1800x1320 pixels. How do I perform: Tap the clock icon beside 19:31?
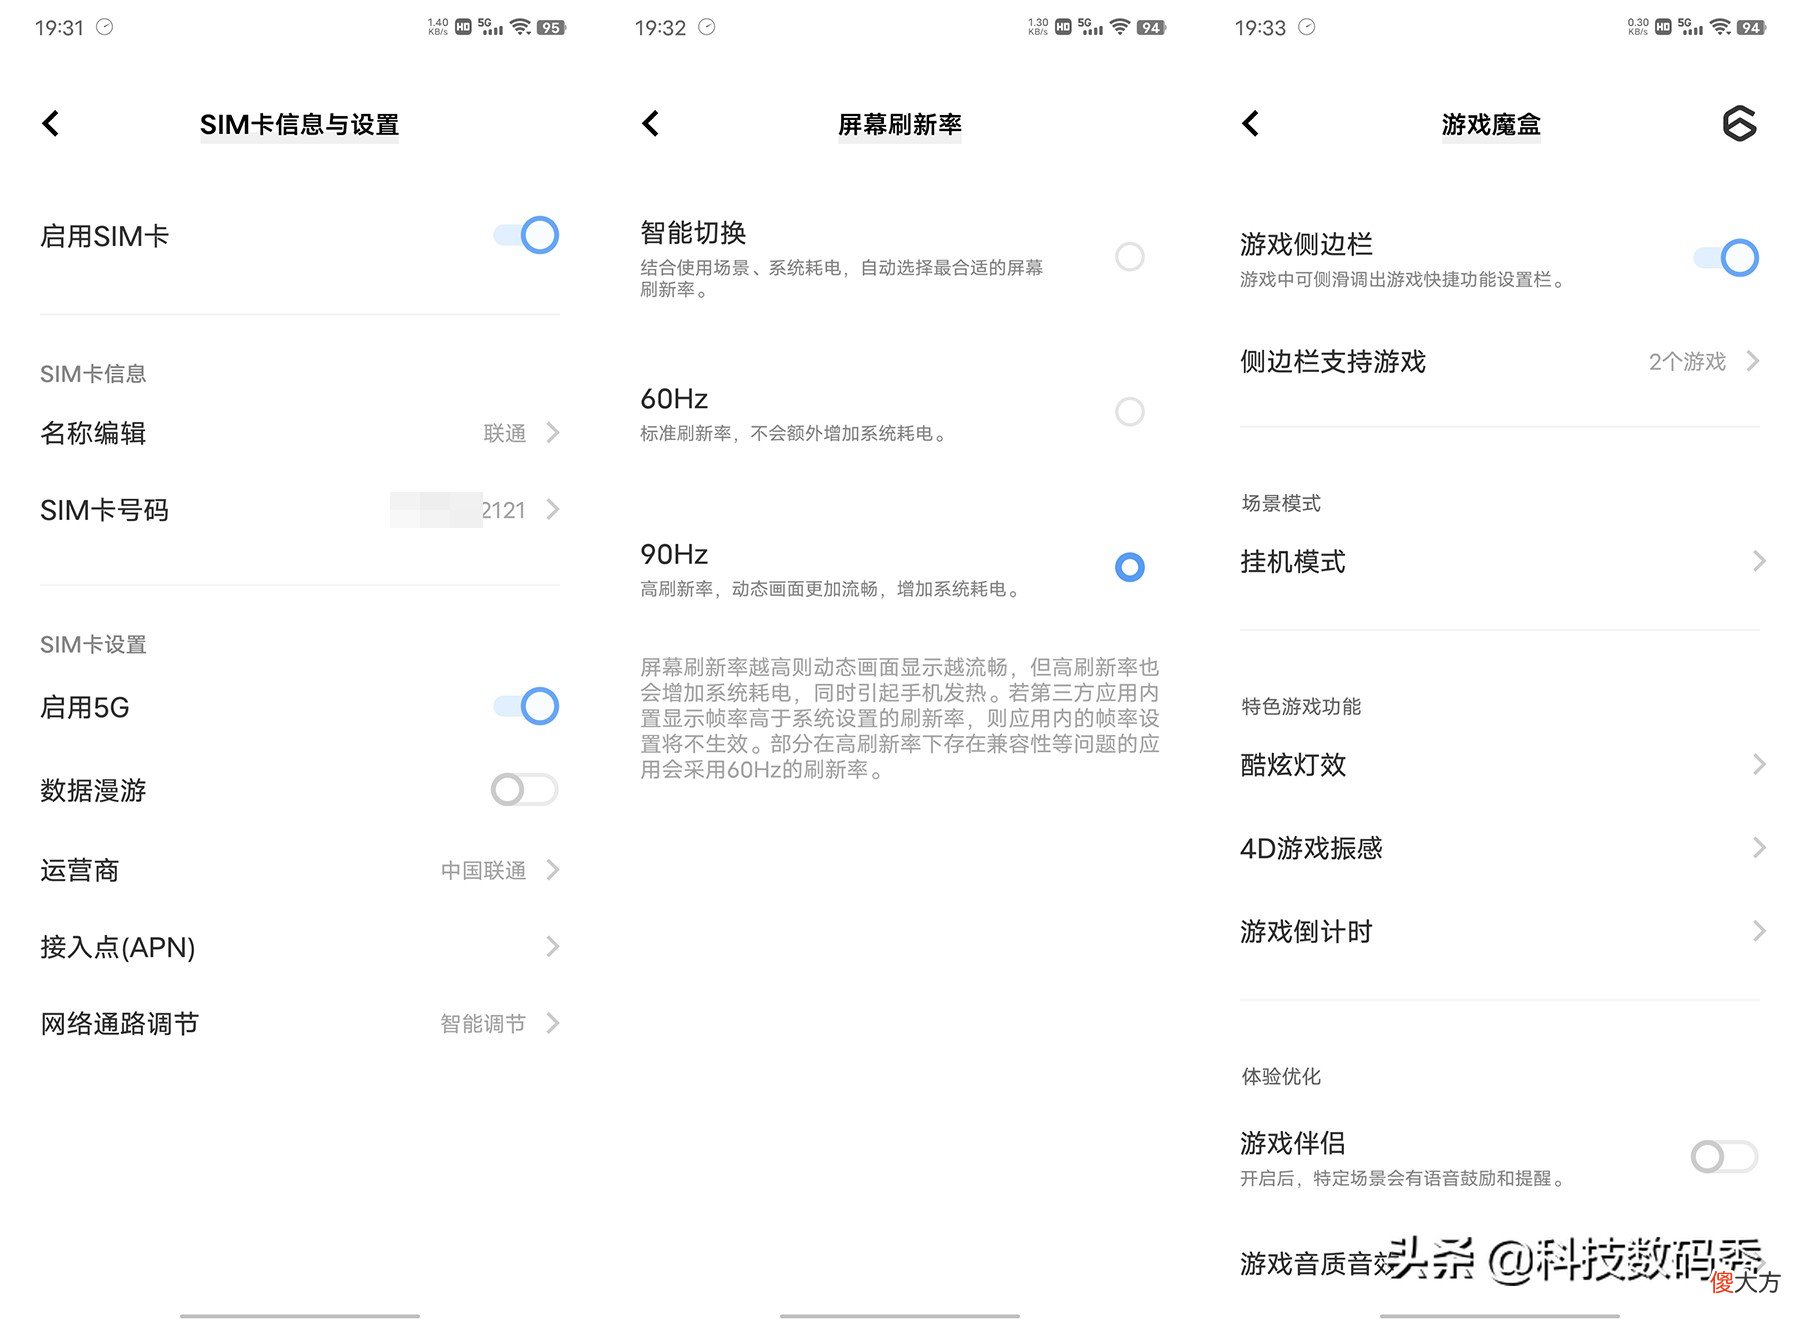click(104, 27)
